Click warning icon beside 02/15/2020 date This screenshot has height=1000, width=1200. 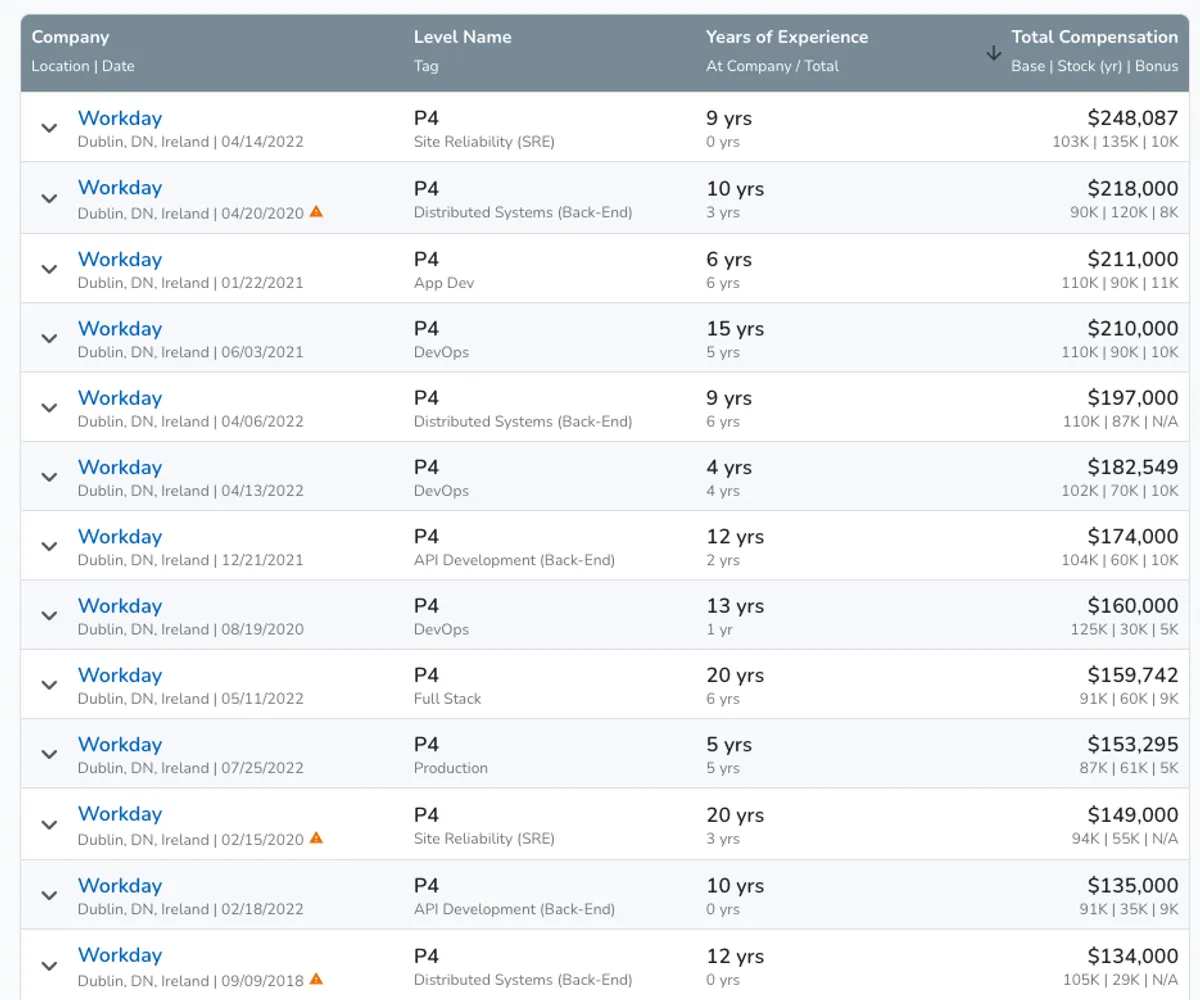[x=316, y=838]
